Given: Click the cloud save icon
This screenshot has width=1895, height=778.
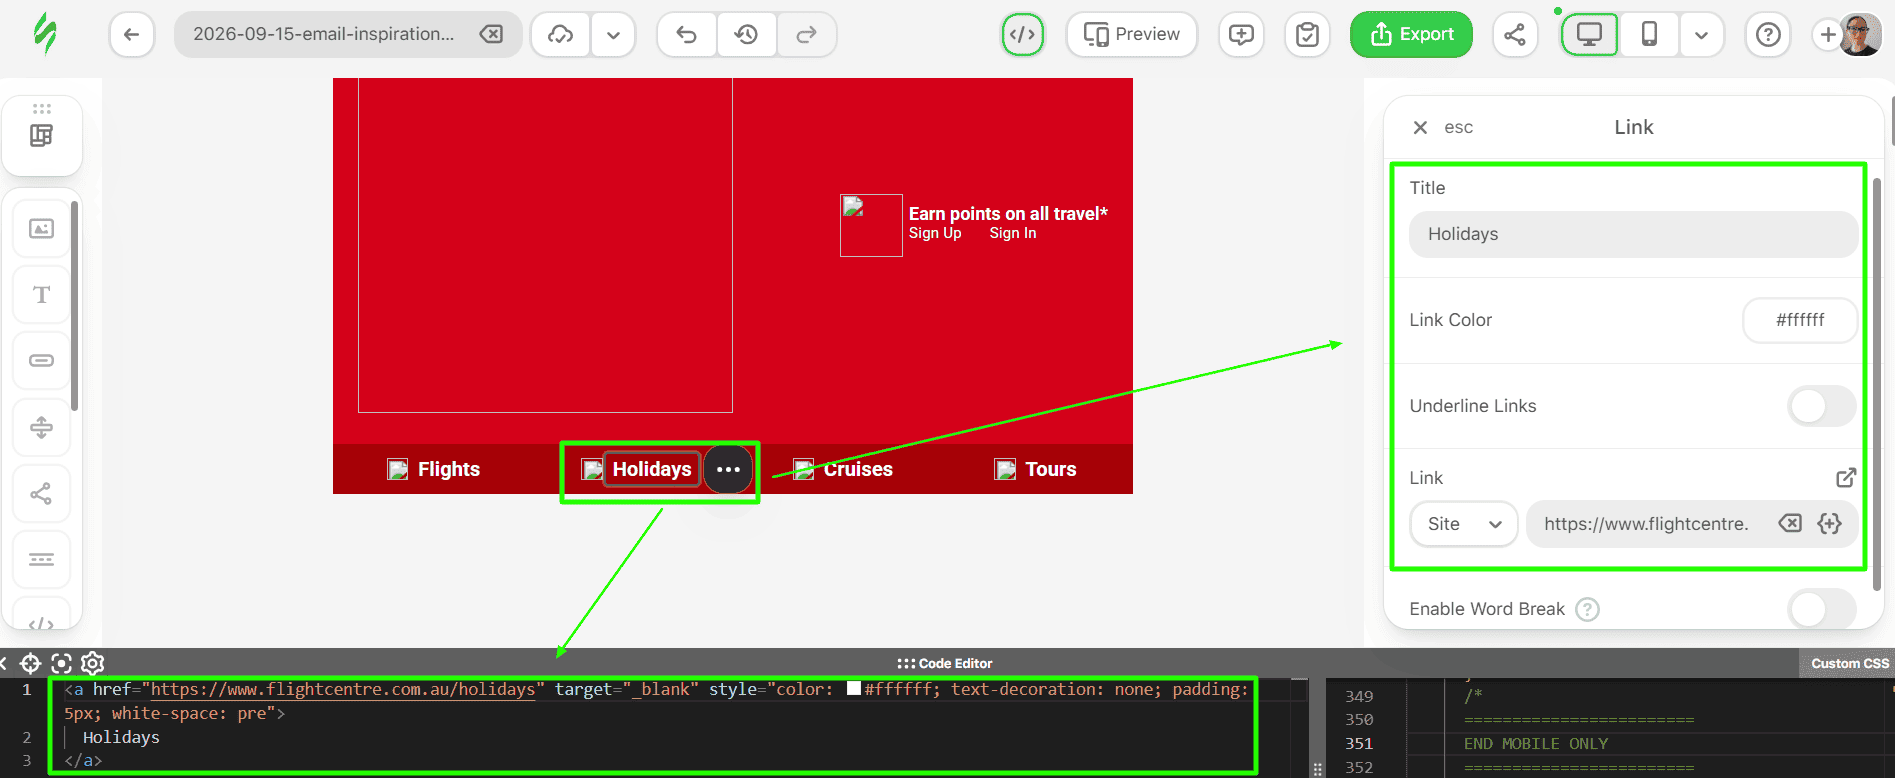Looking at the screenshot, I should coord(561,34).
